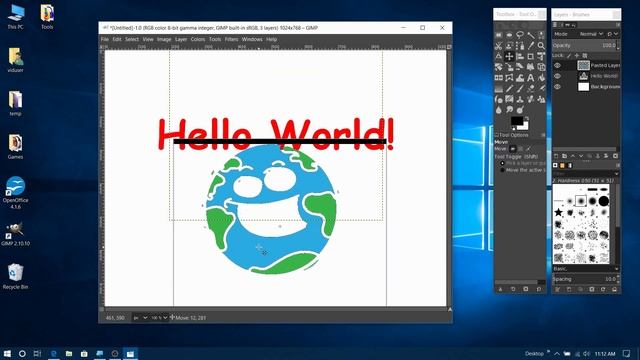Select the Move tool in the Toolbox

coord(509,56)
